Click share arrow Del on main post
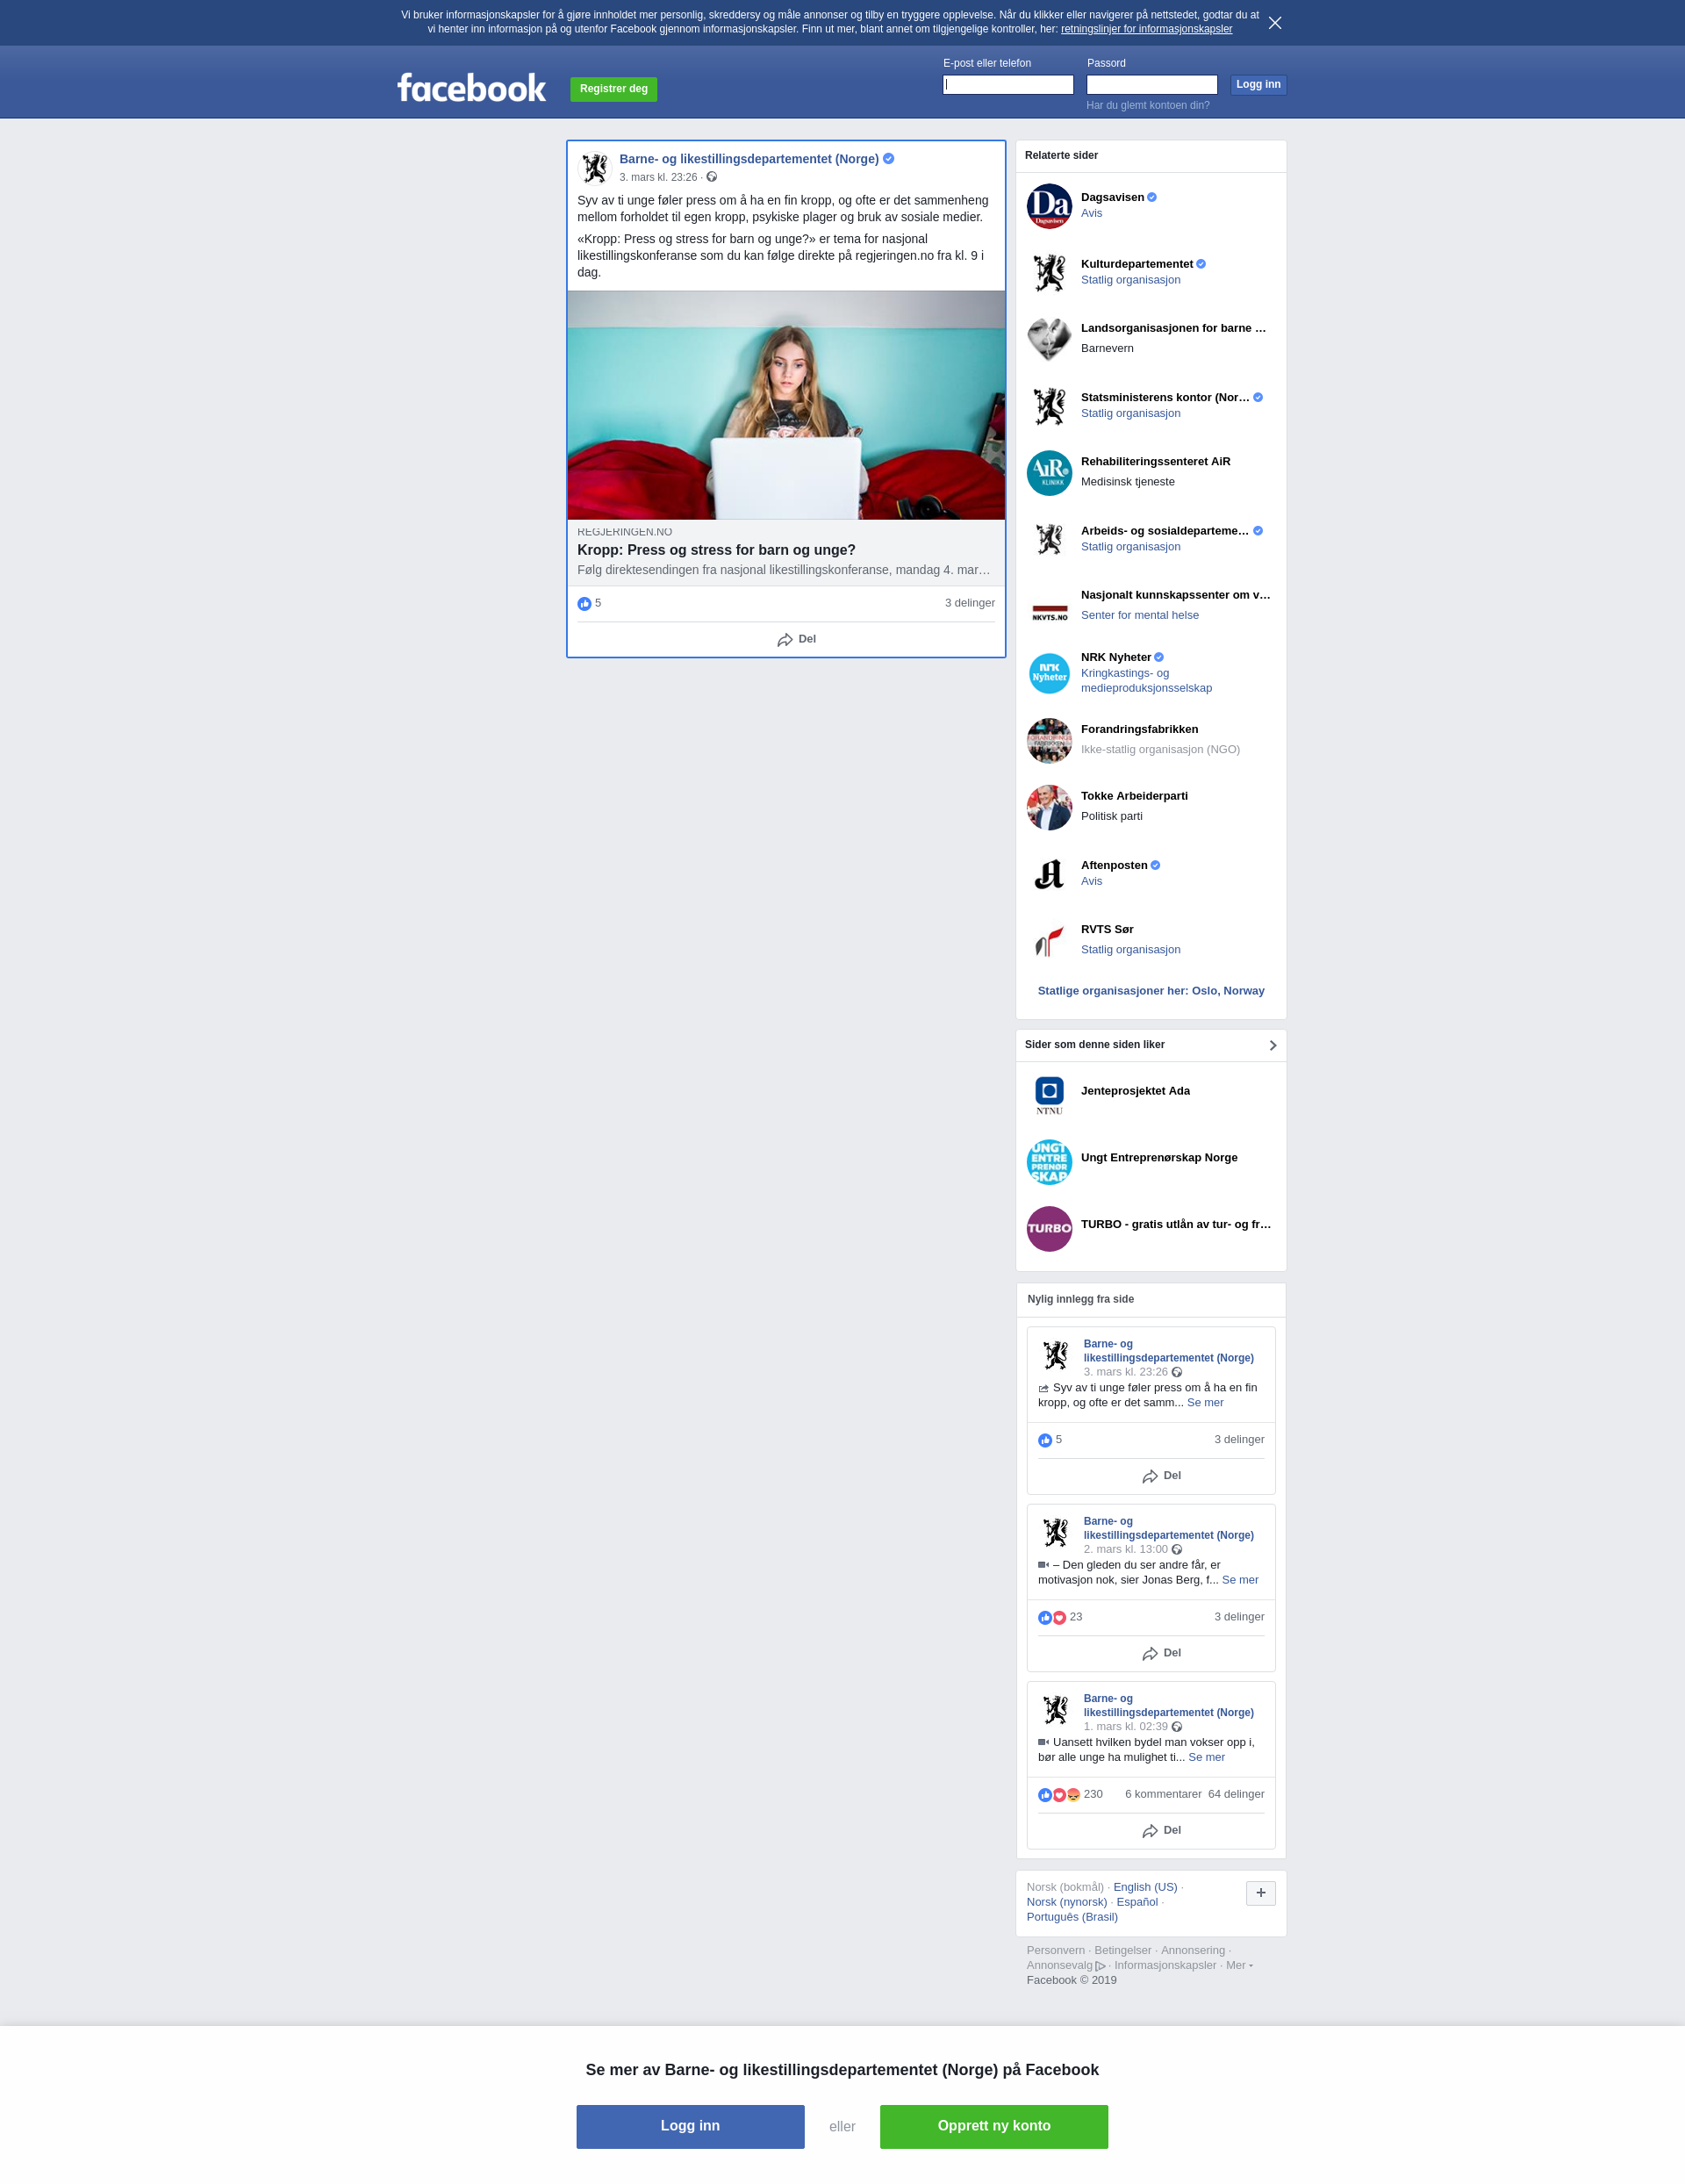Screen dimensions: 1685x2184 (796, 639)
